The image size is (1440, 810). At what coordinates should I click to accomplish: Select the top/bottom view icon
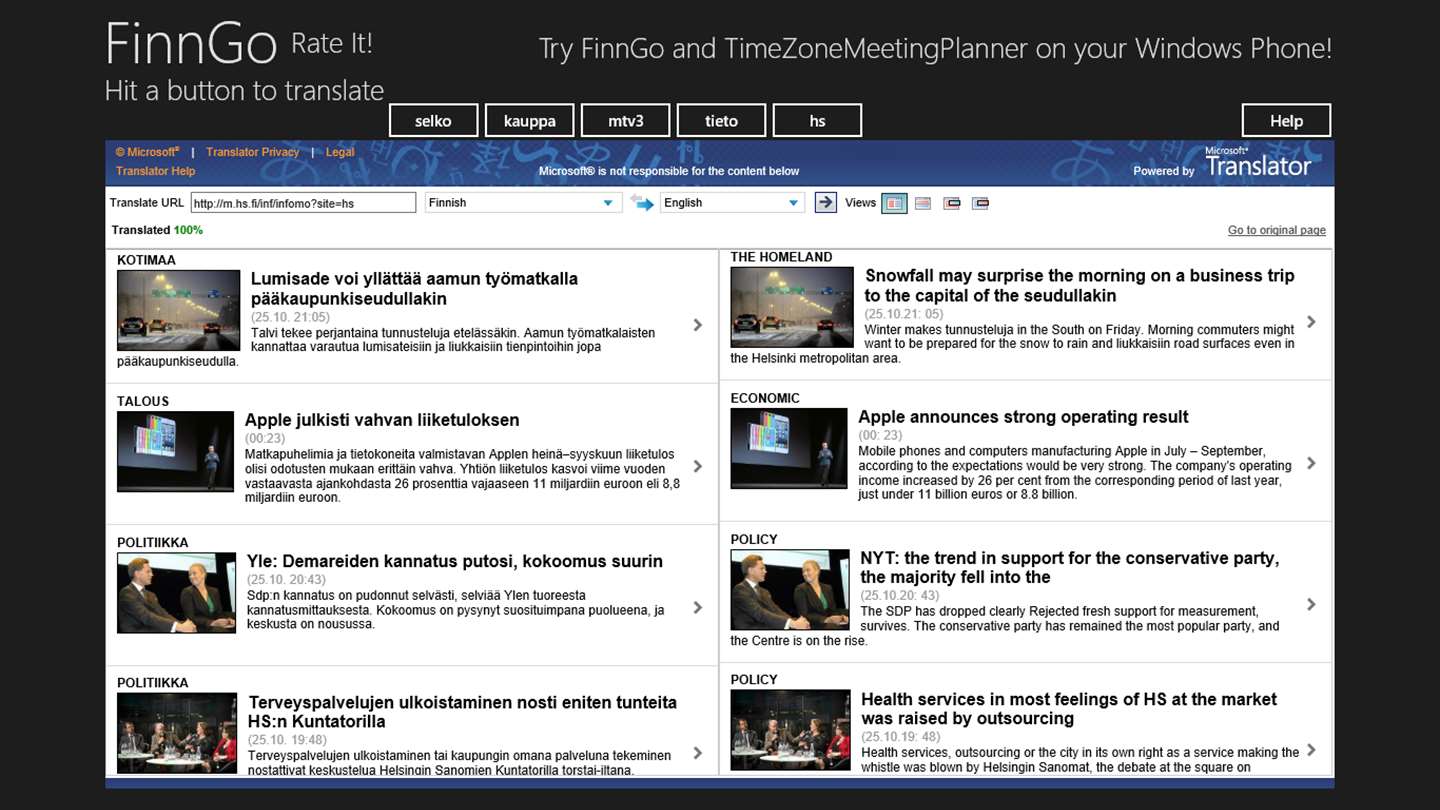[x=923, y=203]
